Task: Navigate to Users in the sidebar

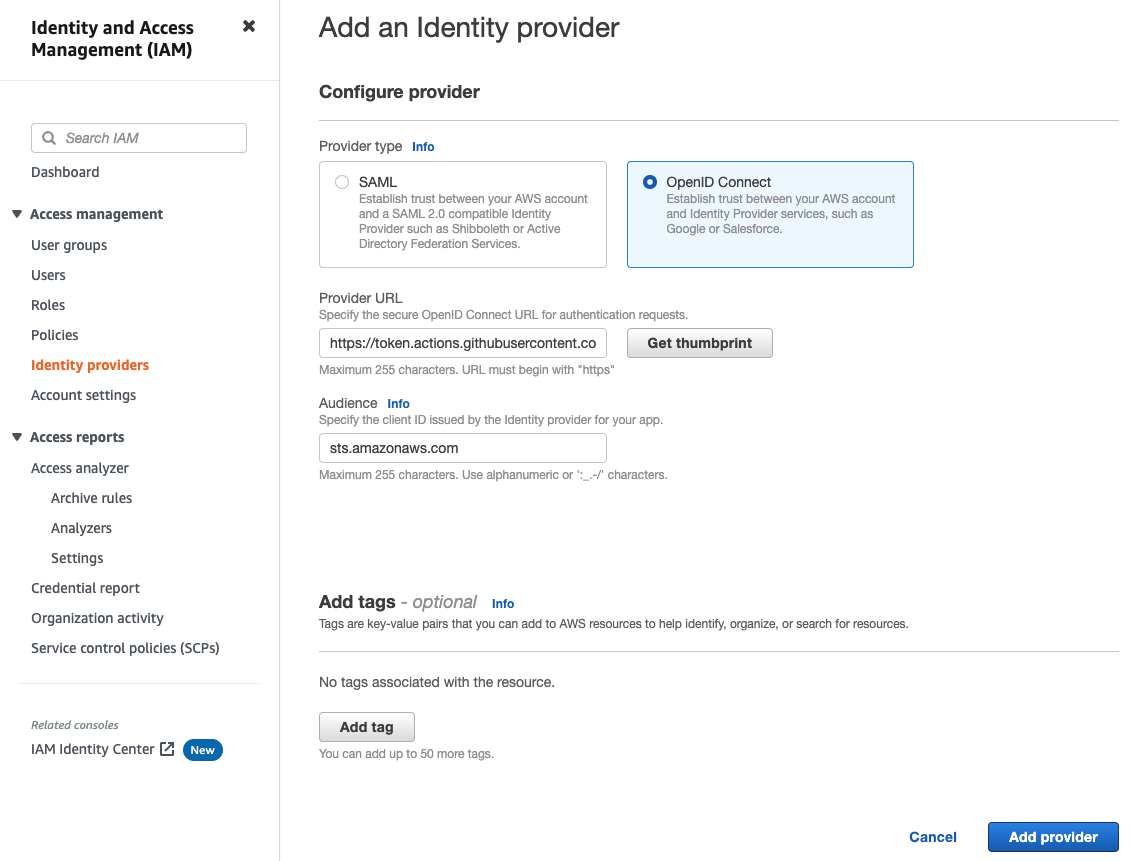Action: tap(48, 274)
